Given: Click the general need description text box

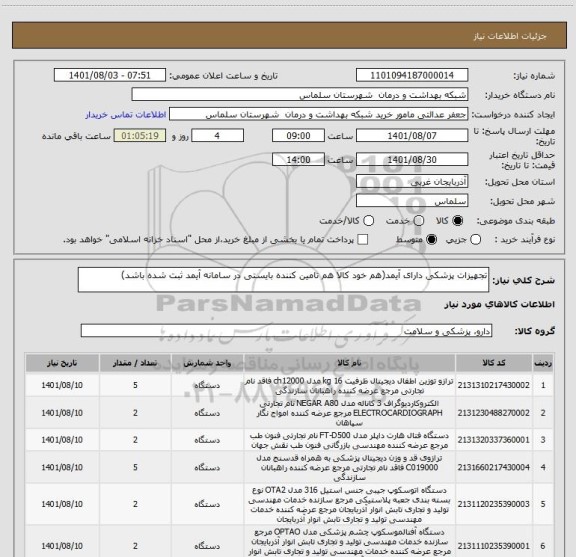Looking at the screenshot, I should 283,280.
